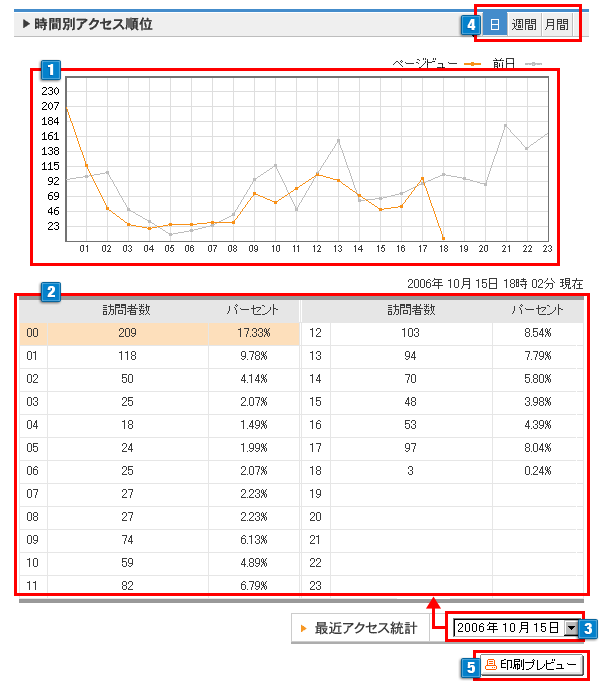Switch to the 週間 weekly tab
Viewport: 600px width, 690px height.
[x=523, y=24]
